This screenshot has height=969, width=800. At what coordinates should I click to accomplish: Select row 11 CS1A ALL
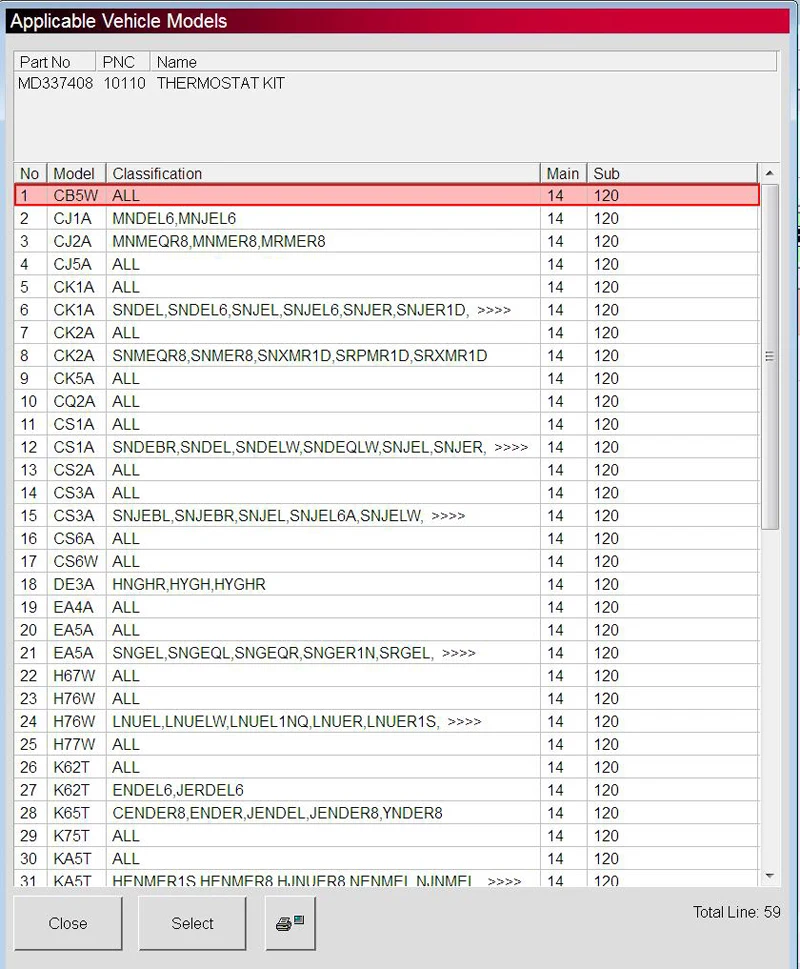[x=387, y=424]
